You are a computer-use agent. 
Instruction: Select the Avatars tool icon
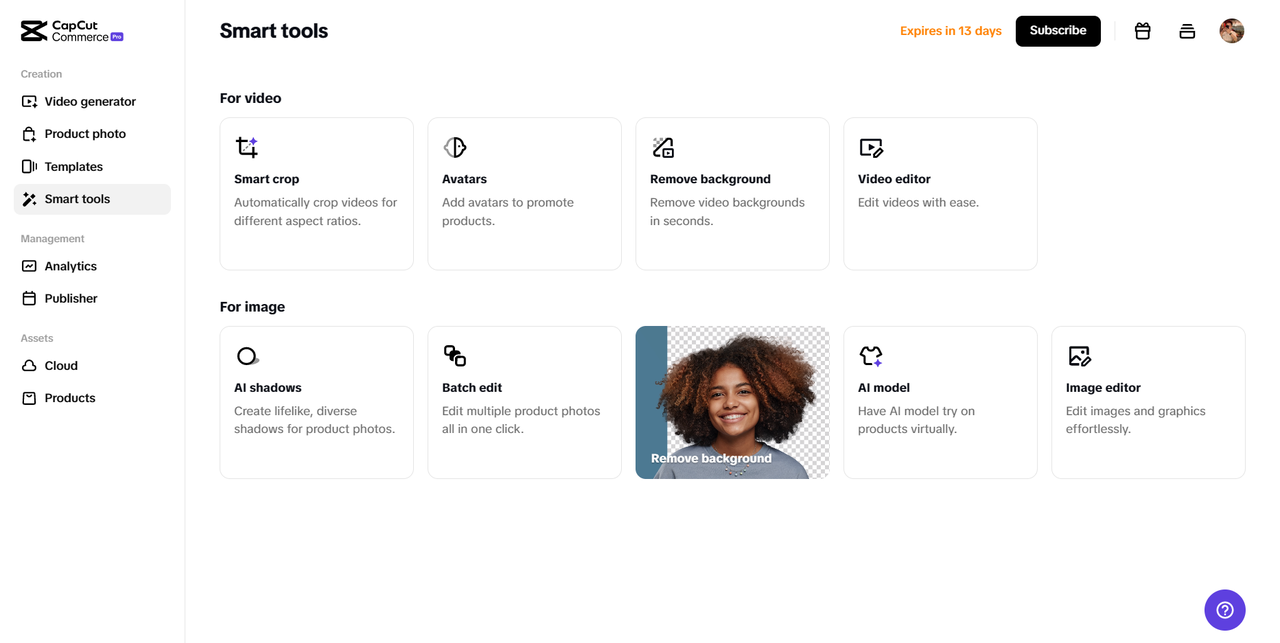[x=455, y=148]
